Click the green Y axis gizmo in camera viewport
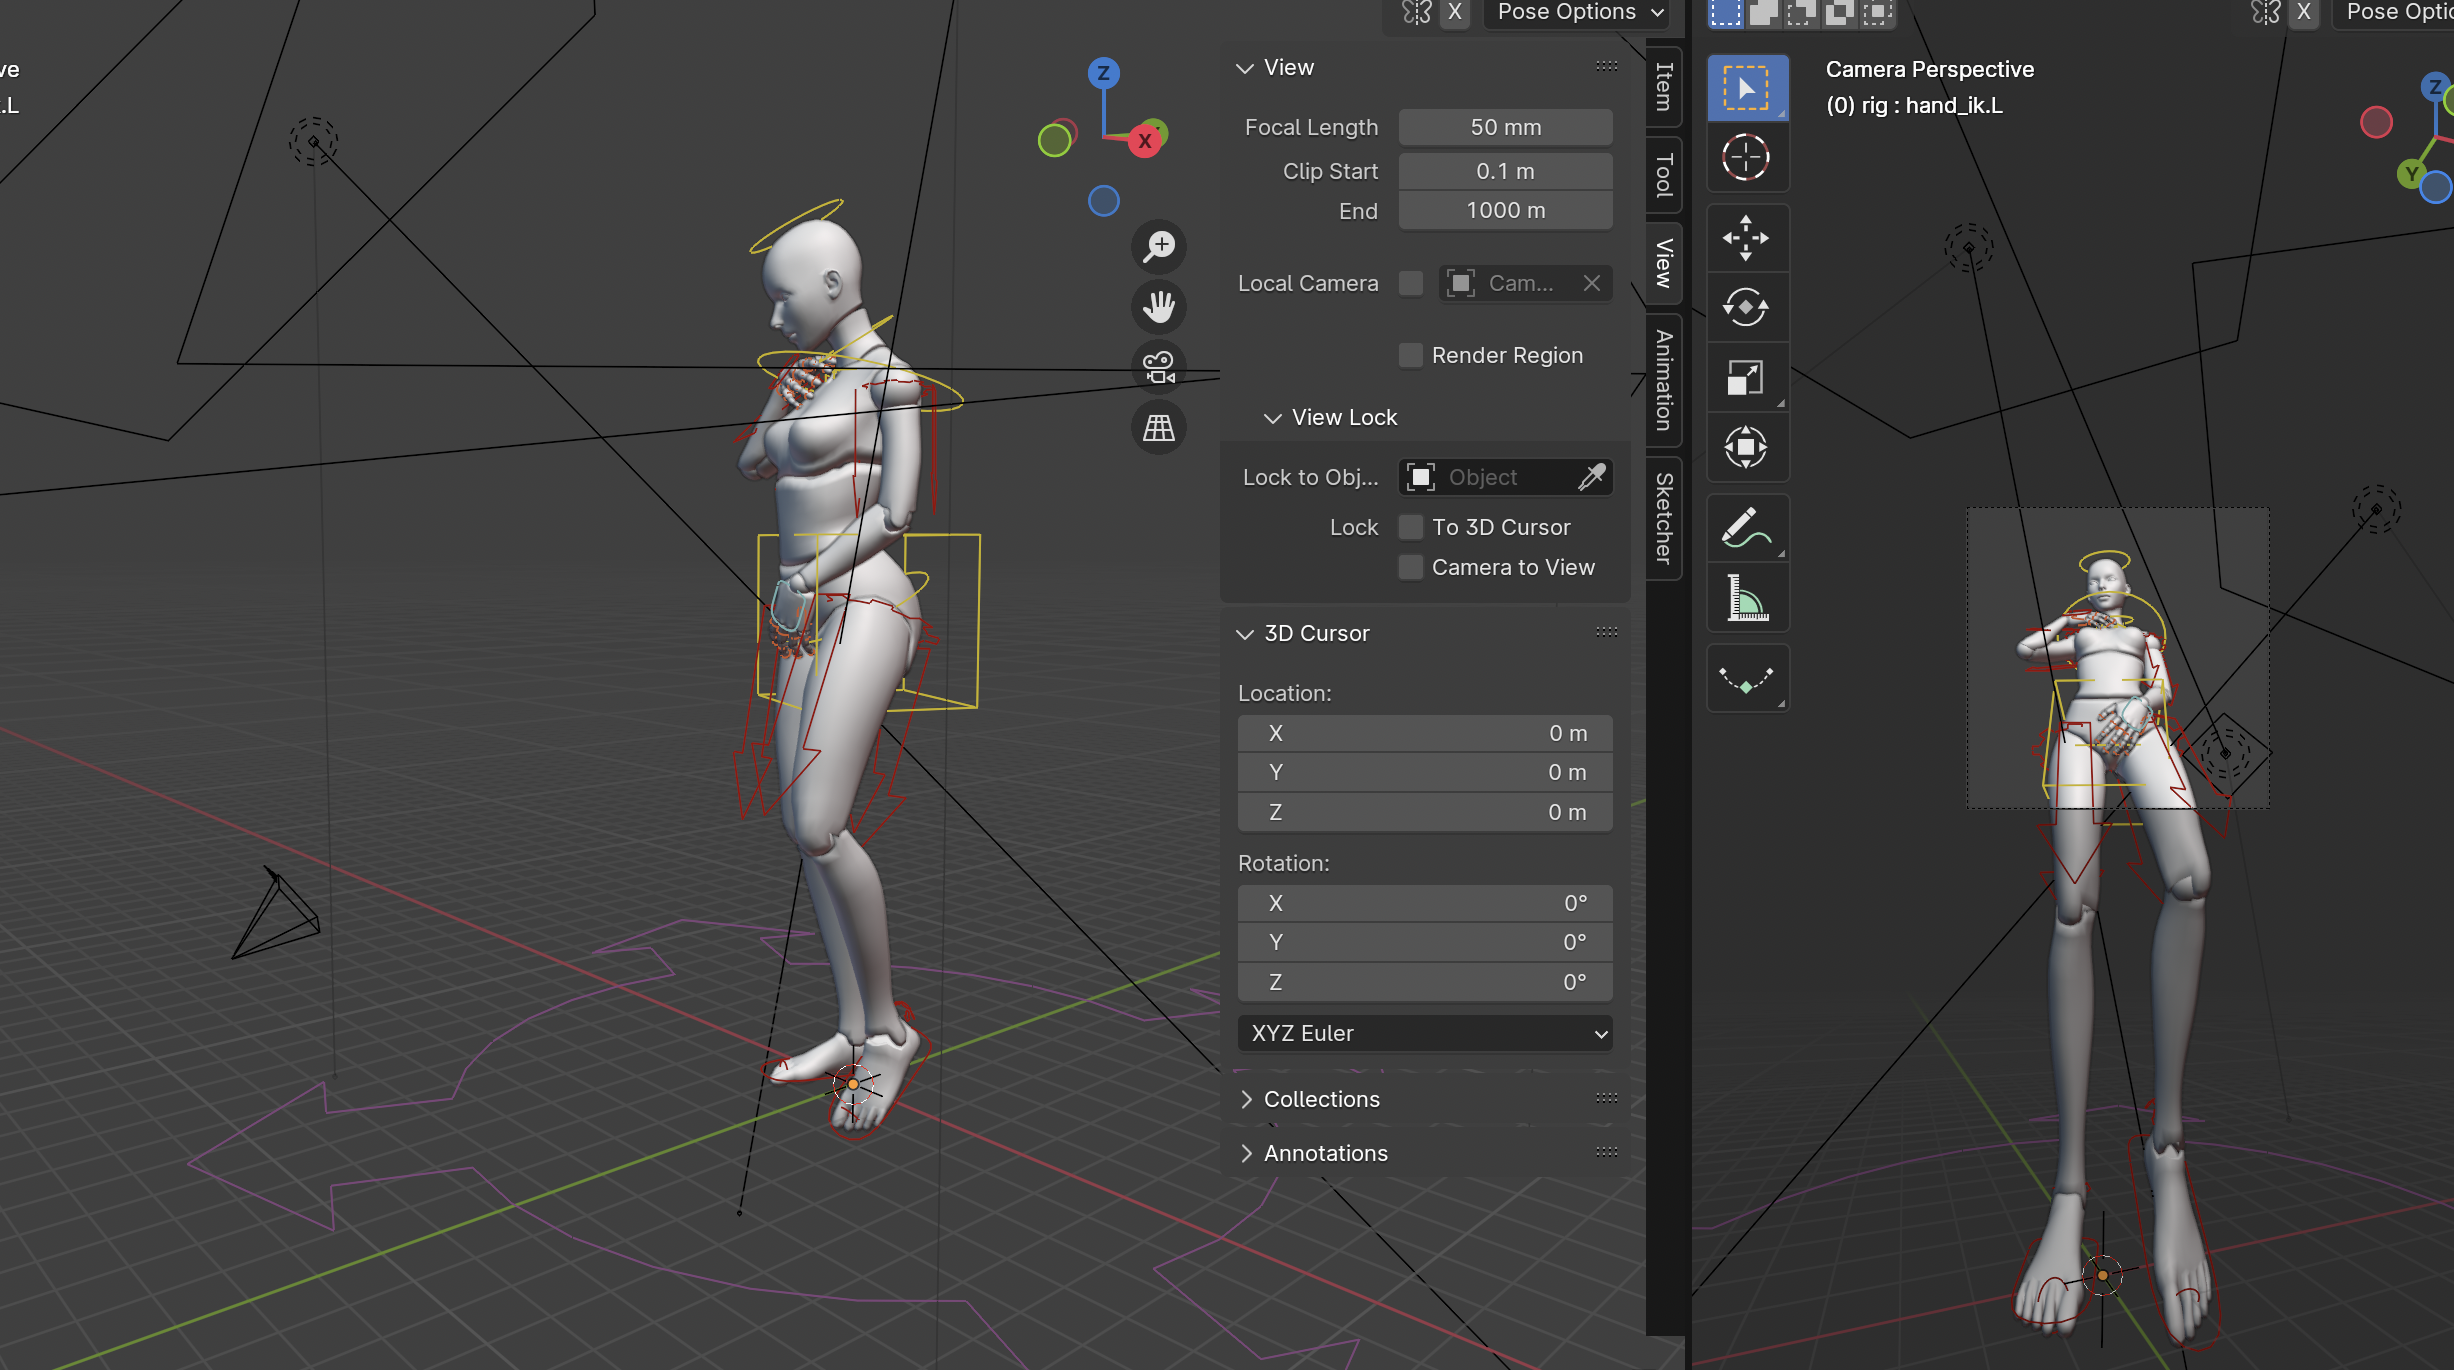 (2412, 173)
